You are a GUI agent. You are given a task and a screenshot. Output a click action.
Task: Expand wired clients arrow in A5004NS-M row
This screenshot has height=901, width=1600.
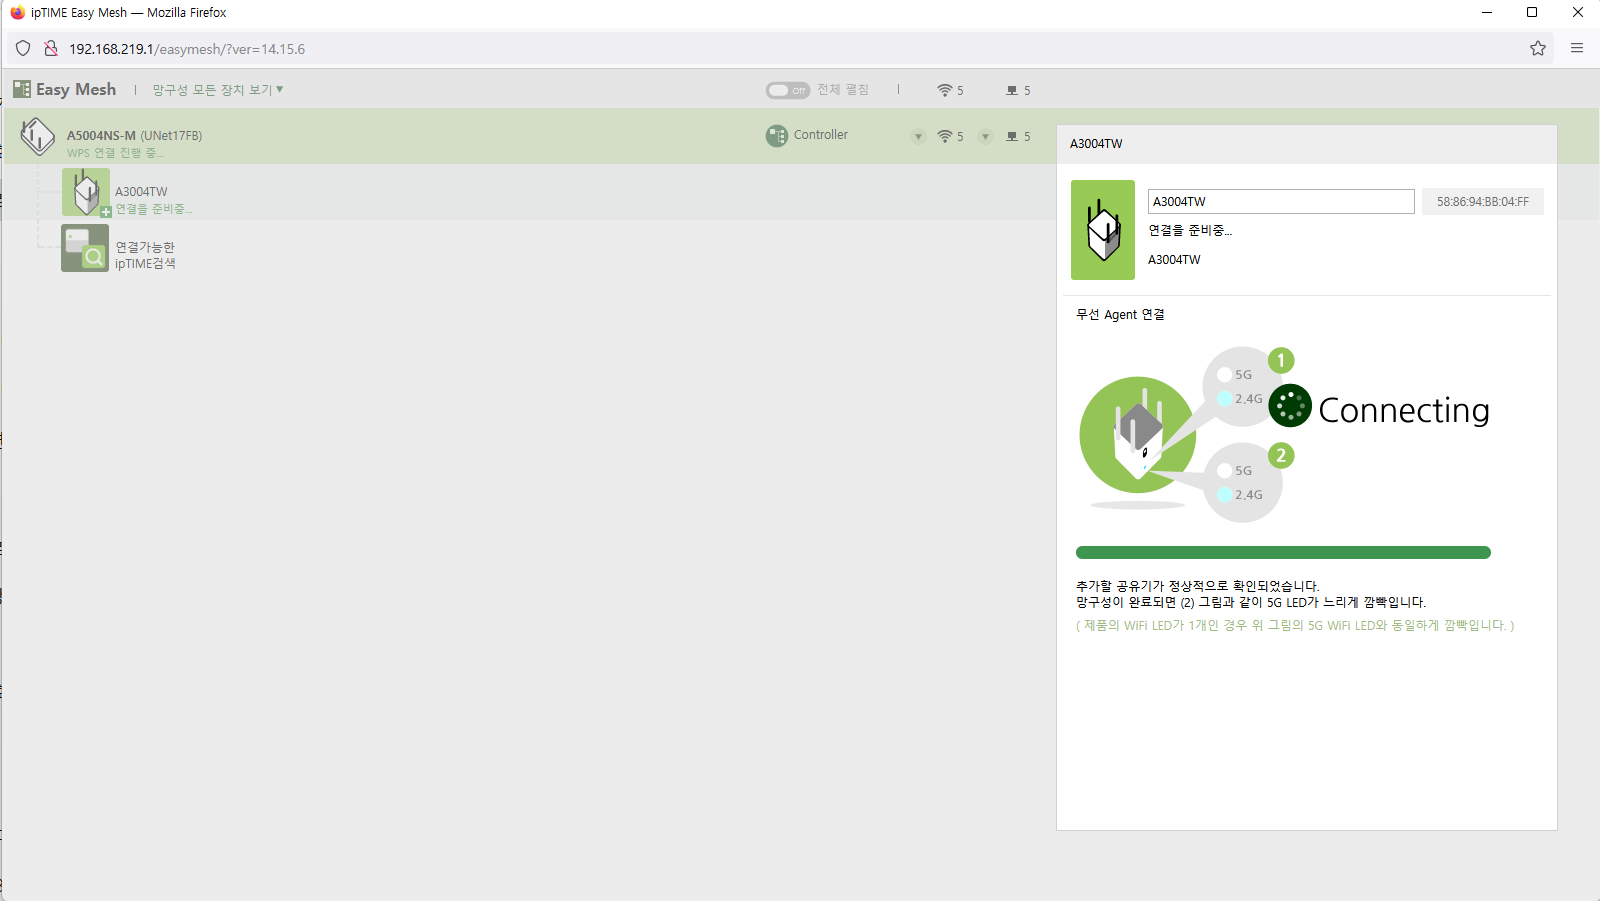(x=985, y=137)
